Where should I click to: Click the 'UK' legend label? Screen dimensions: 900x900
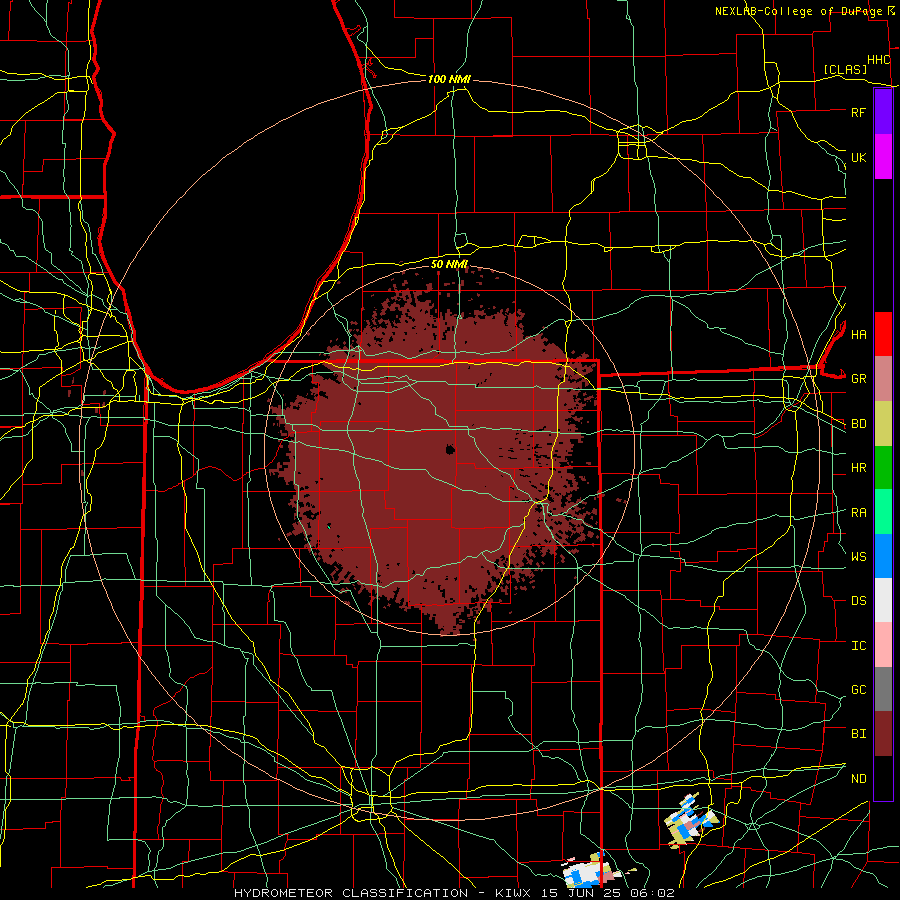tap(858, 157)
